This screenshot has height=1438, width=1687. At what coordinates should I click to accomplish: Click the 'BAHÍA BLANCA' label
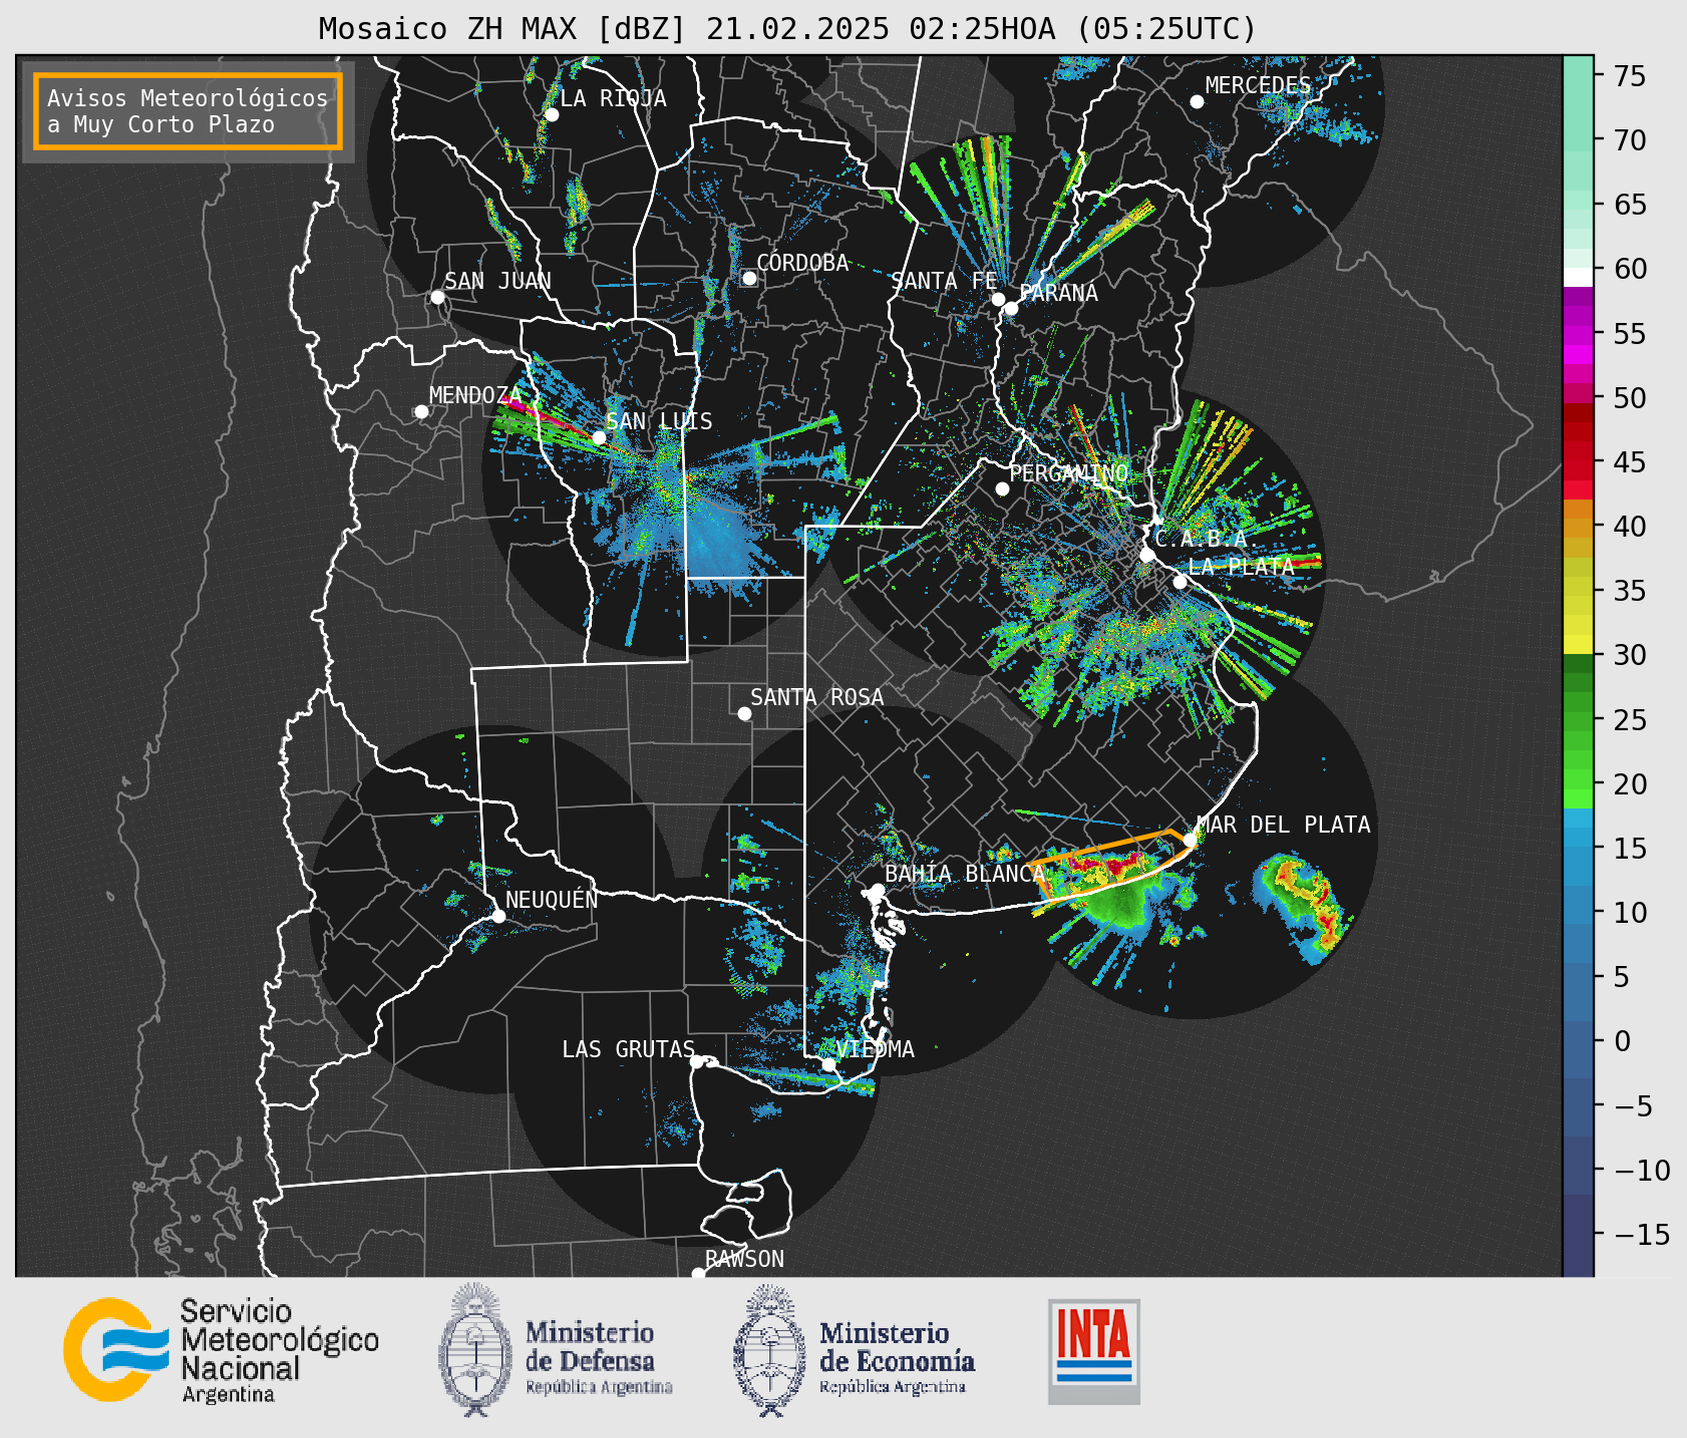965,874
